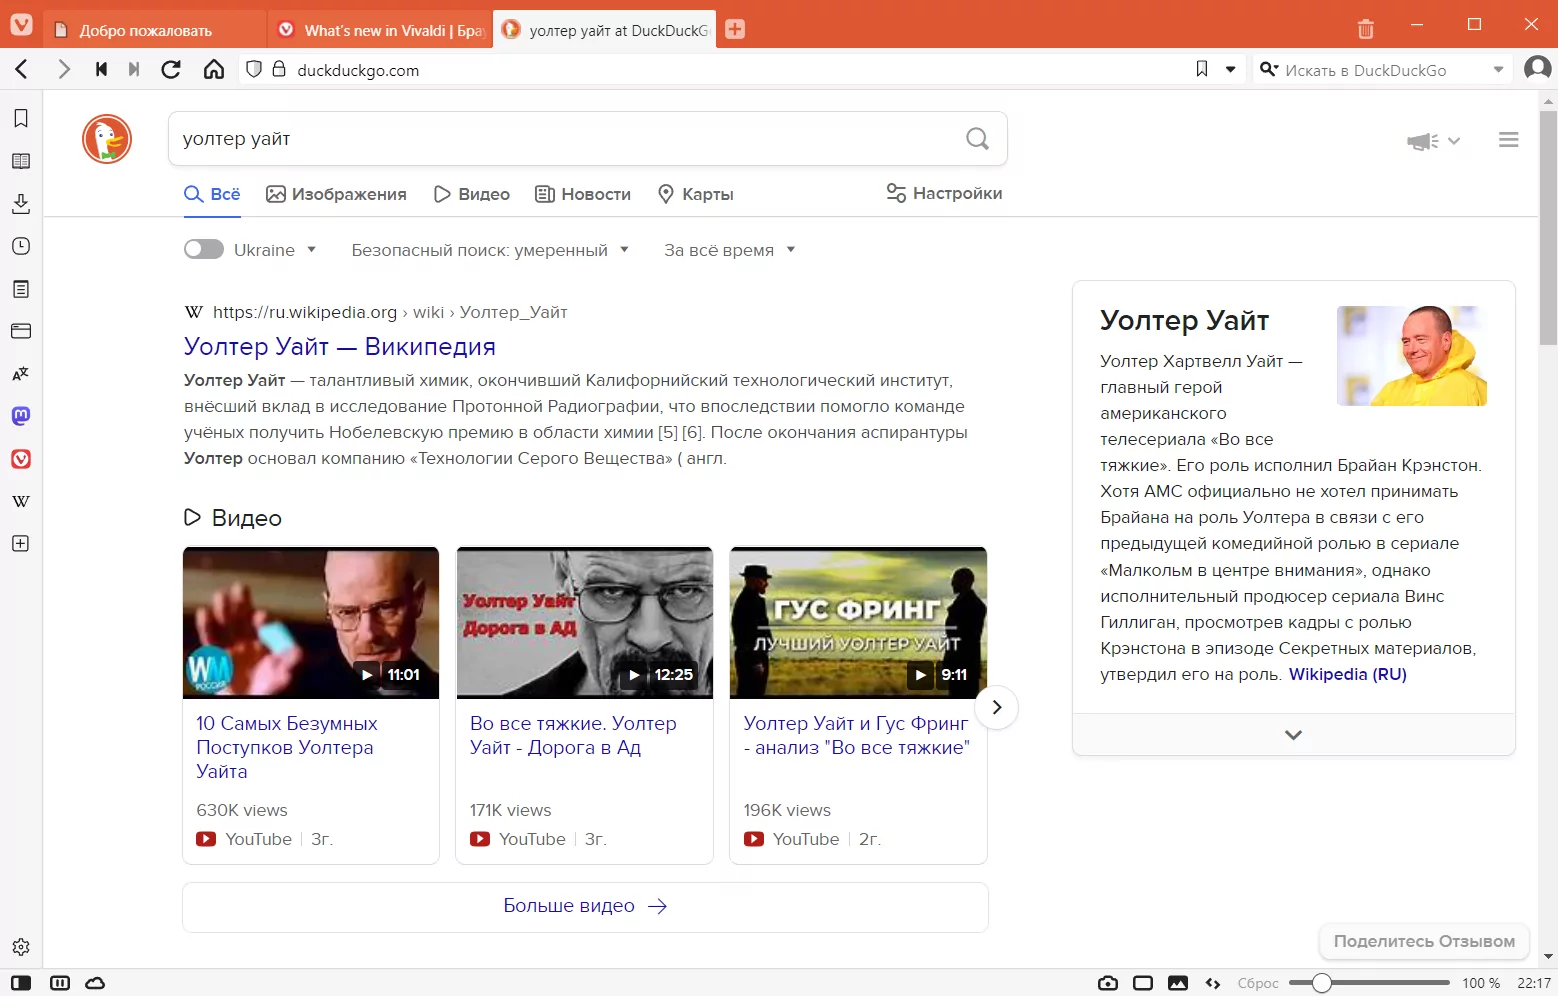Viewport: 1558px width, 996px height.
Task: Open the user profile avatar
Action: (1537, 69)
